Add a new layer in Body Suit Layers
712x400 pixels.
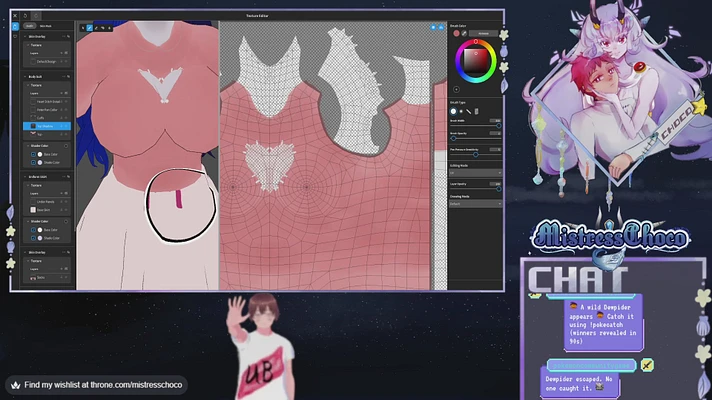[x=61, y=93]
